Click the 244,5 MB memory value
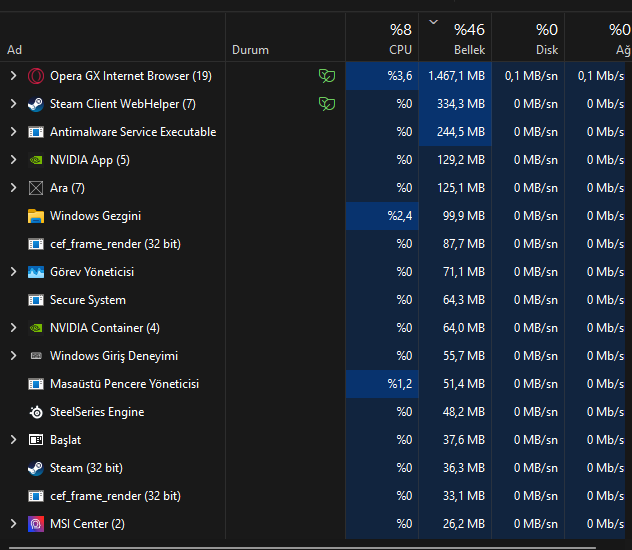 point(461,132)
